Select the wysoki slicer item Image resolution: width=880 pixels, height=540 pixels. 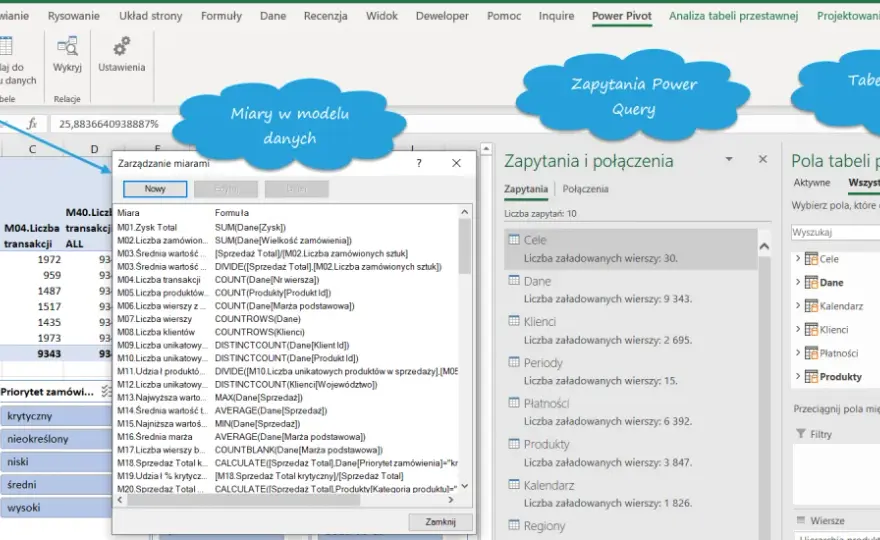(56, 507)
